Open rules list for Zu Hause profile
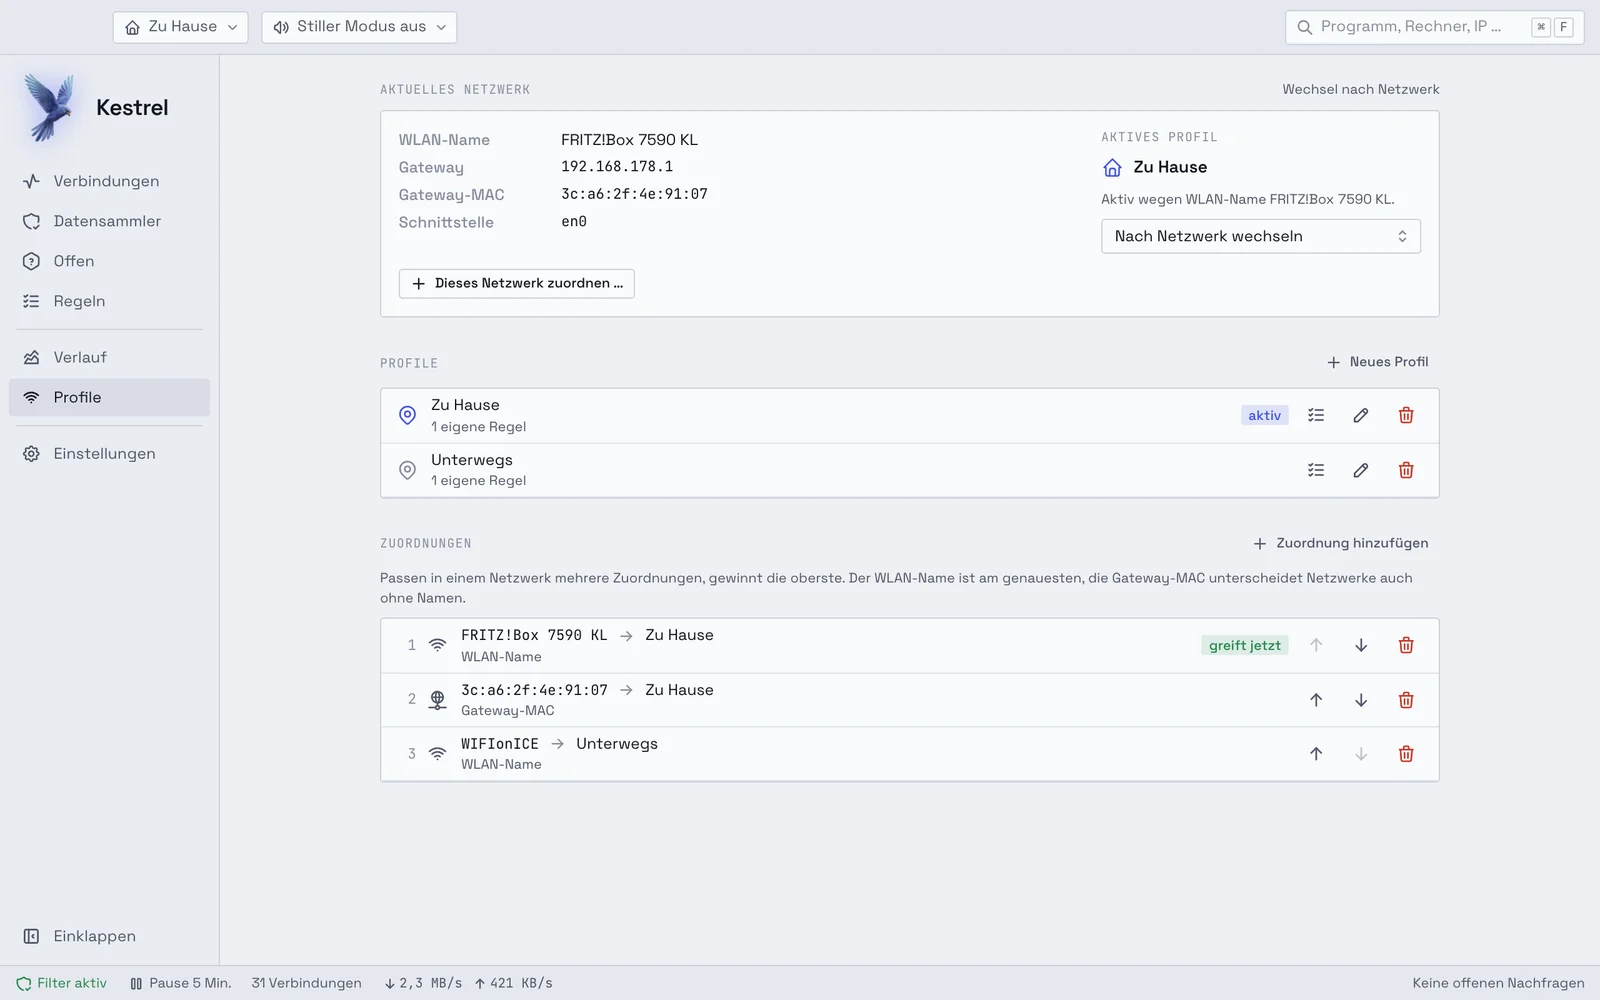Viewport: 1600px width, 1000px height. [x=1316, y=415]
